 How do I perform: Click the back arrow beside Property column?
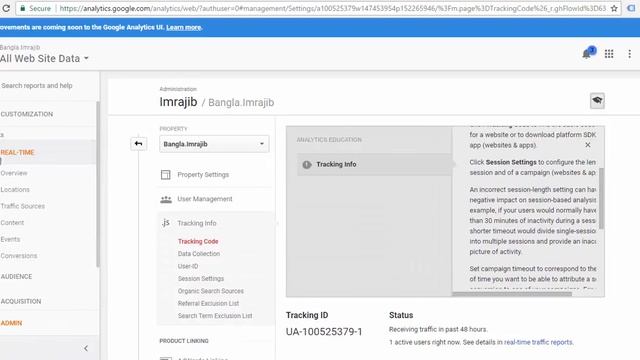pyautogui.click(x=138, y=144)
